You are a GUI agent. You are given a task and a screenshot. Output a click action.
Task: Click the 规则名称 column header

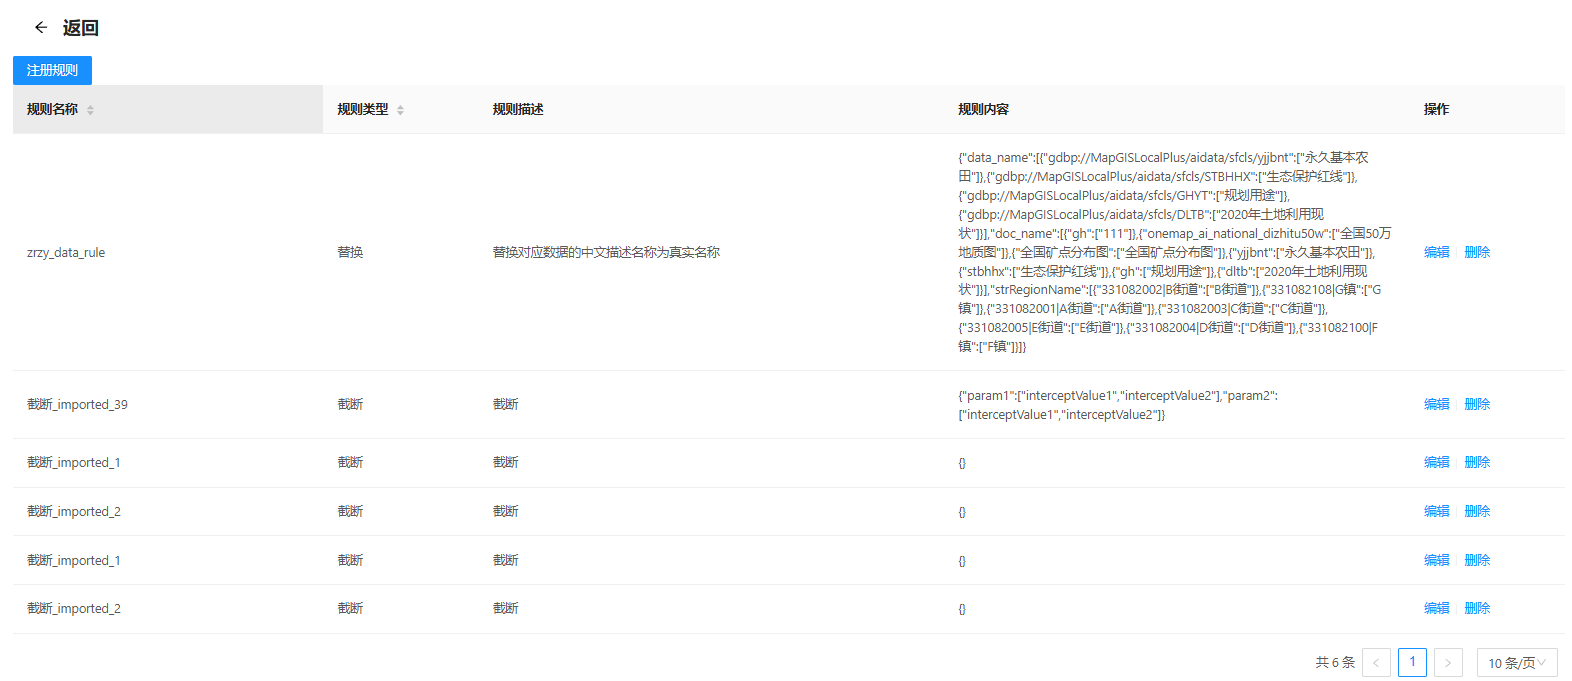[52, 110]
